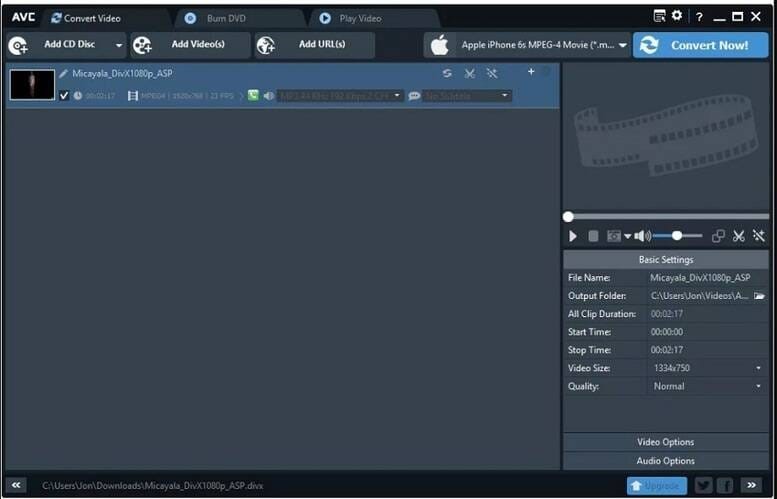Viewport: 777px width, 499px height.
Task: Click the pop-out preview window icon
Action: tap(718, 236)
